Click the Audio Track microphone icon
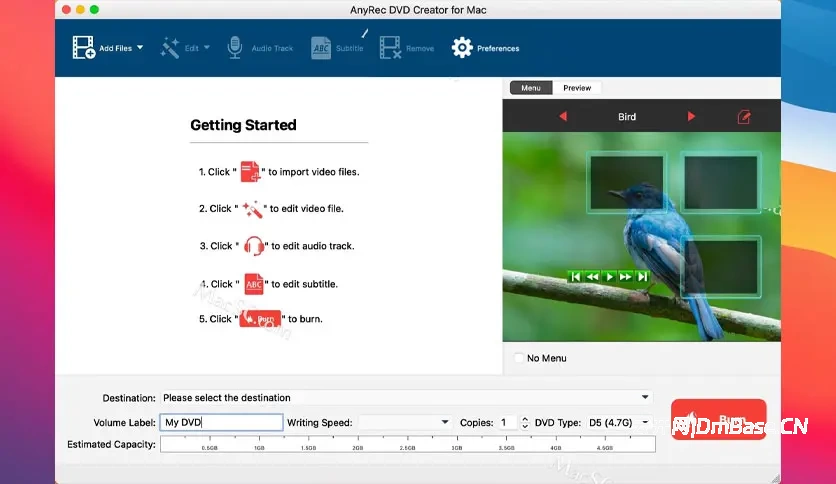 coord(235,47)
